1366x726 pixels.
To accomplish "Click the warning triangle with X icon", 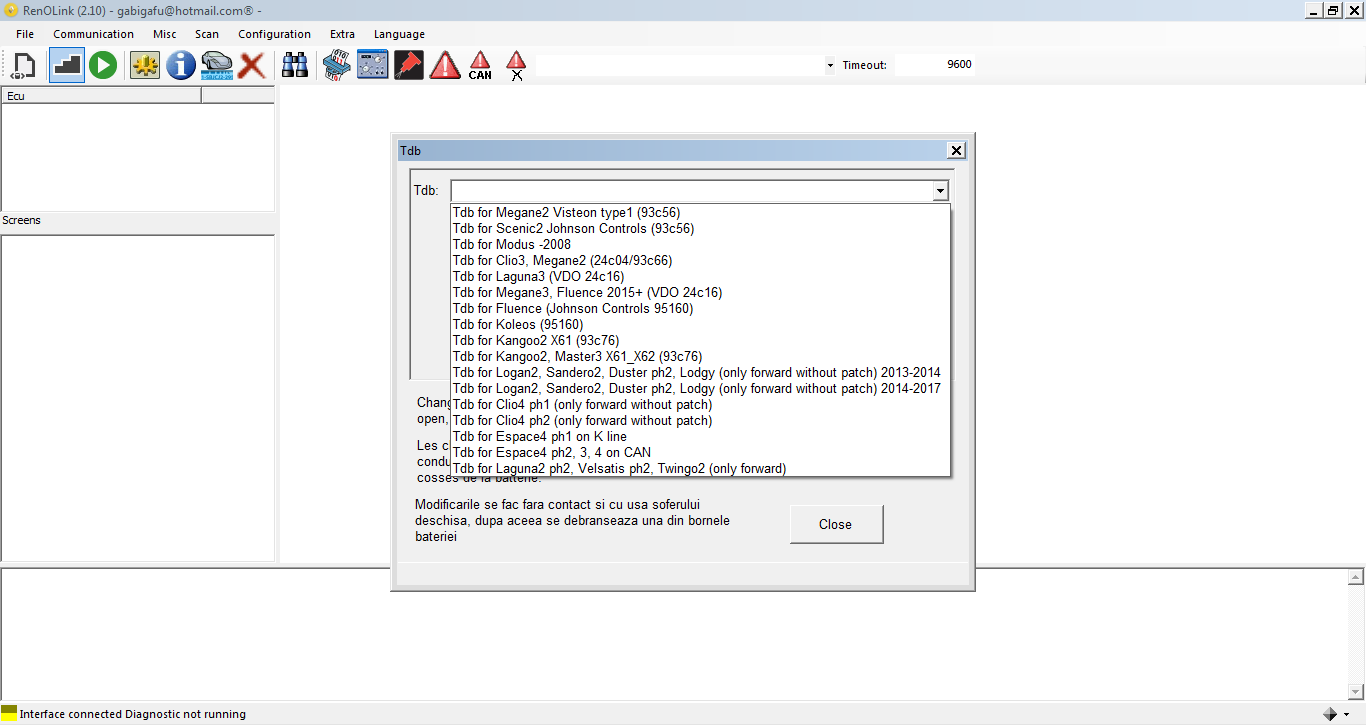I will click(516, 66).
